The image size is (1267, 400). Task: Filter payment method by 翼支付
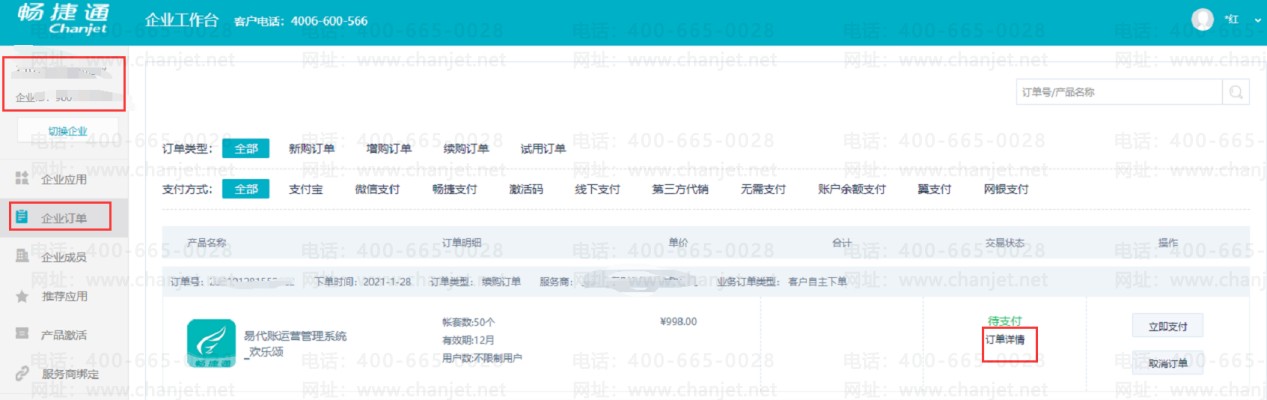(x=935, y=189)
